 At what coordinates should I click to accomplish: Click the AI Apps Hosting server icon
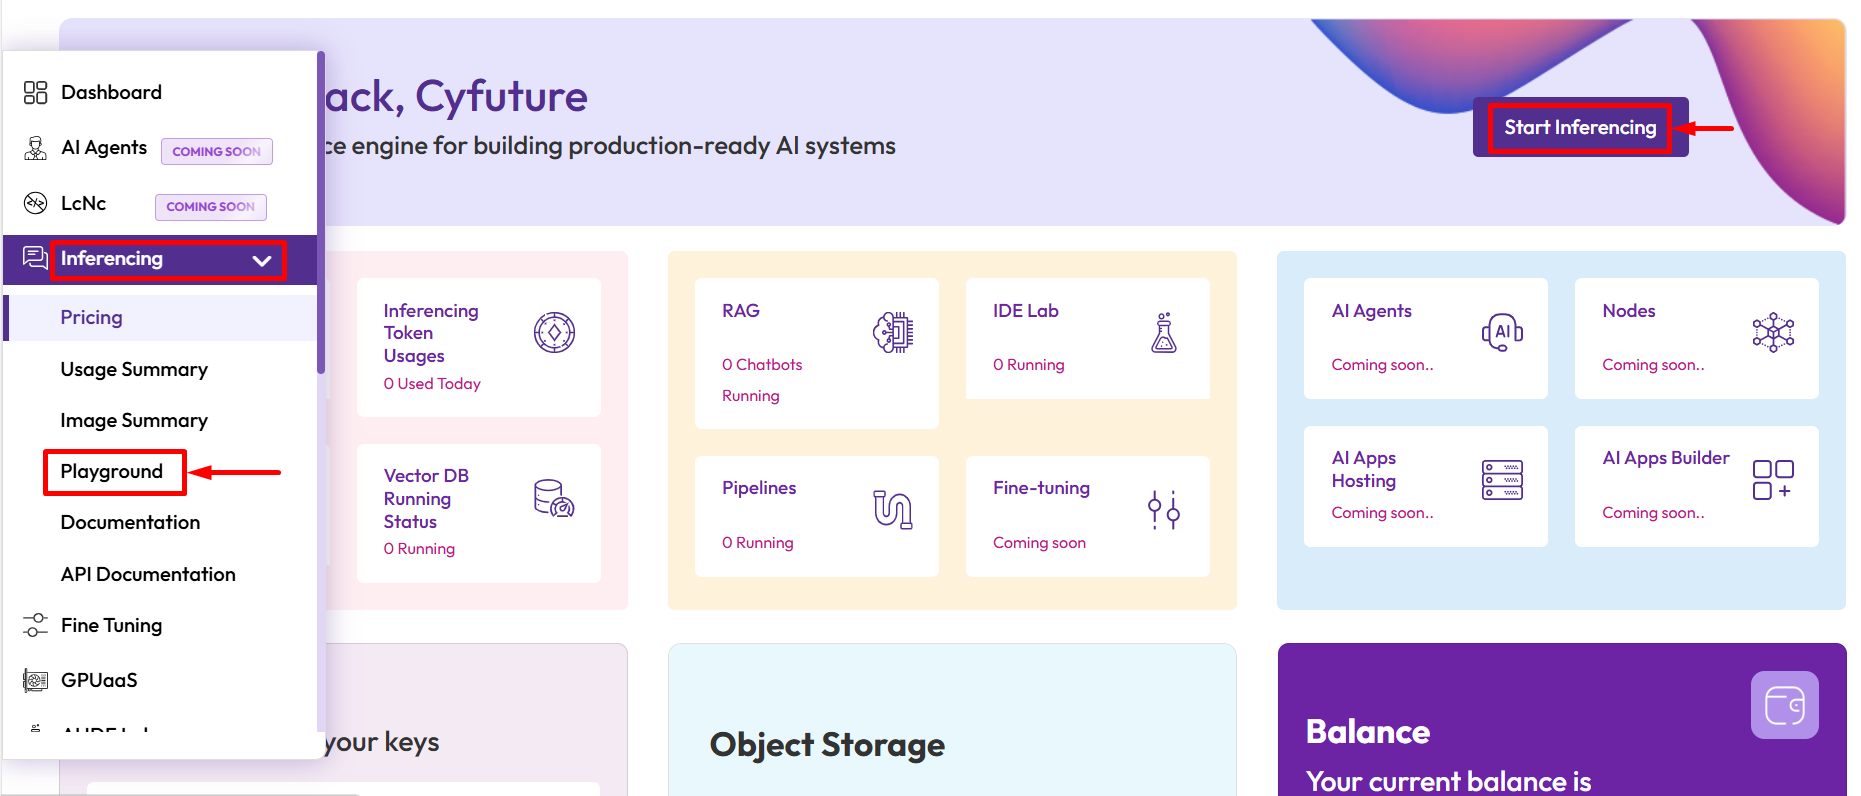pos(1501,480)
